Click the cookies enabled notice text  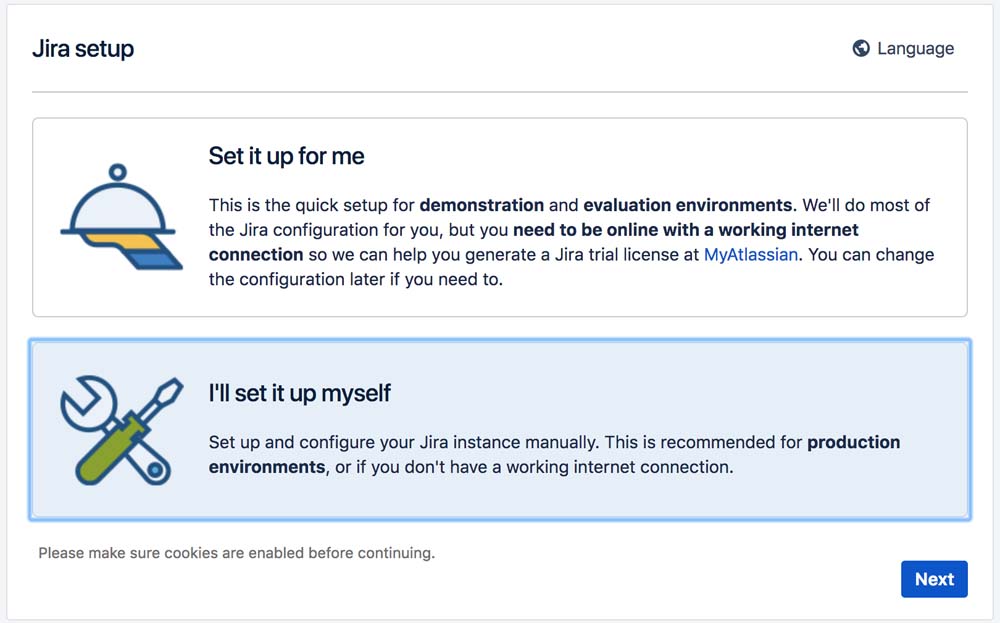[x=236, y=552]
